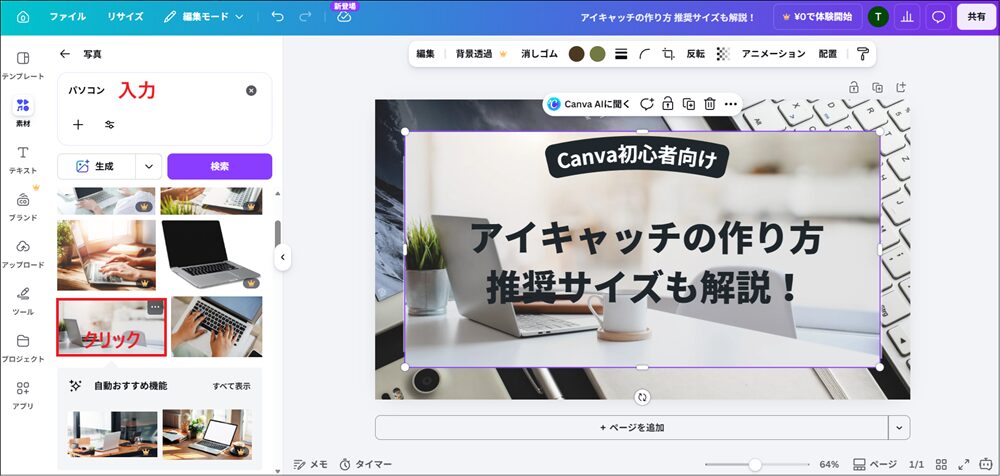Clear the パソコン search text
Screen dimensions: 1000x476
pyautogui.click(x=251, y=91)
